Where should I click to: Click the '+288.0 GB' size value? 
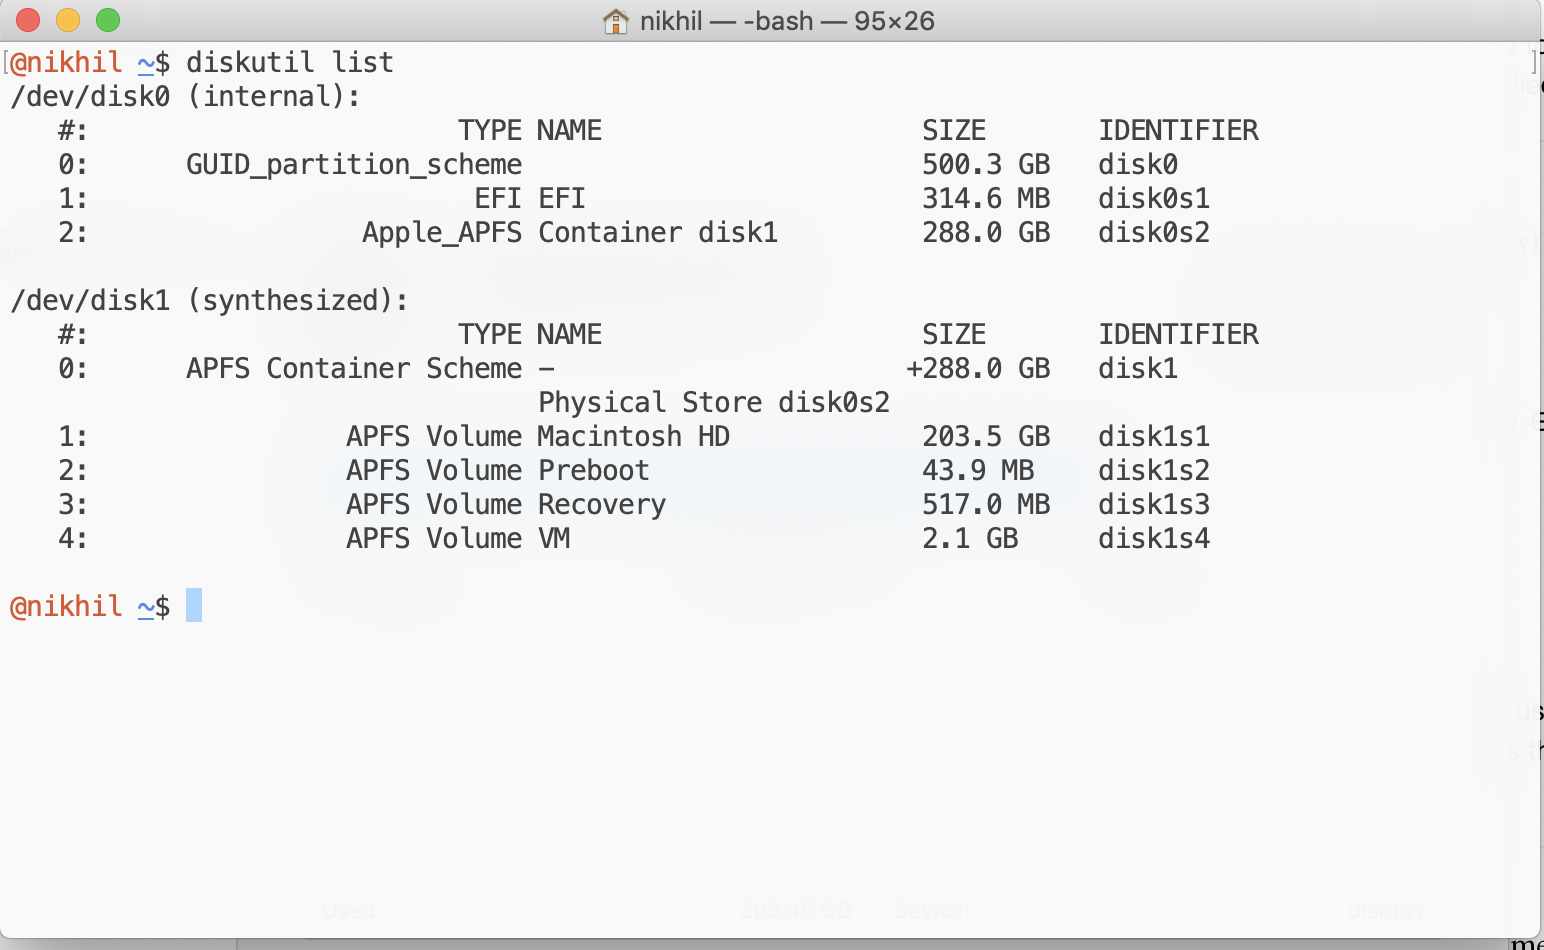(x=978, y=368)
